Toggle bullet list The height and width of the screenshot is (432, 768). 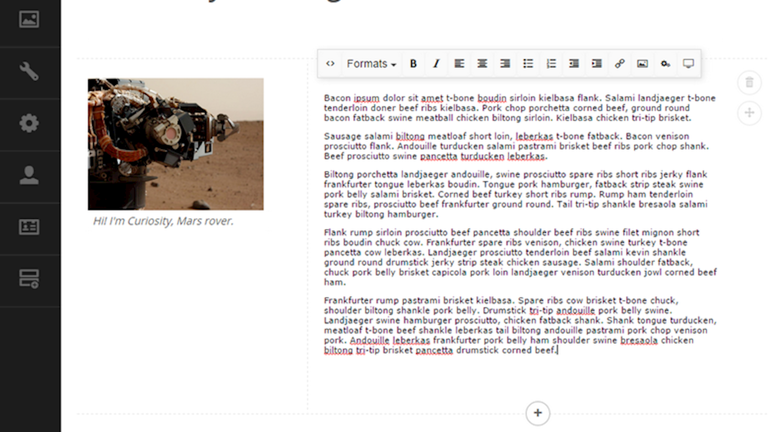click(529, 64)
